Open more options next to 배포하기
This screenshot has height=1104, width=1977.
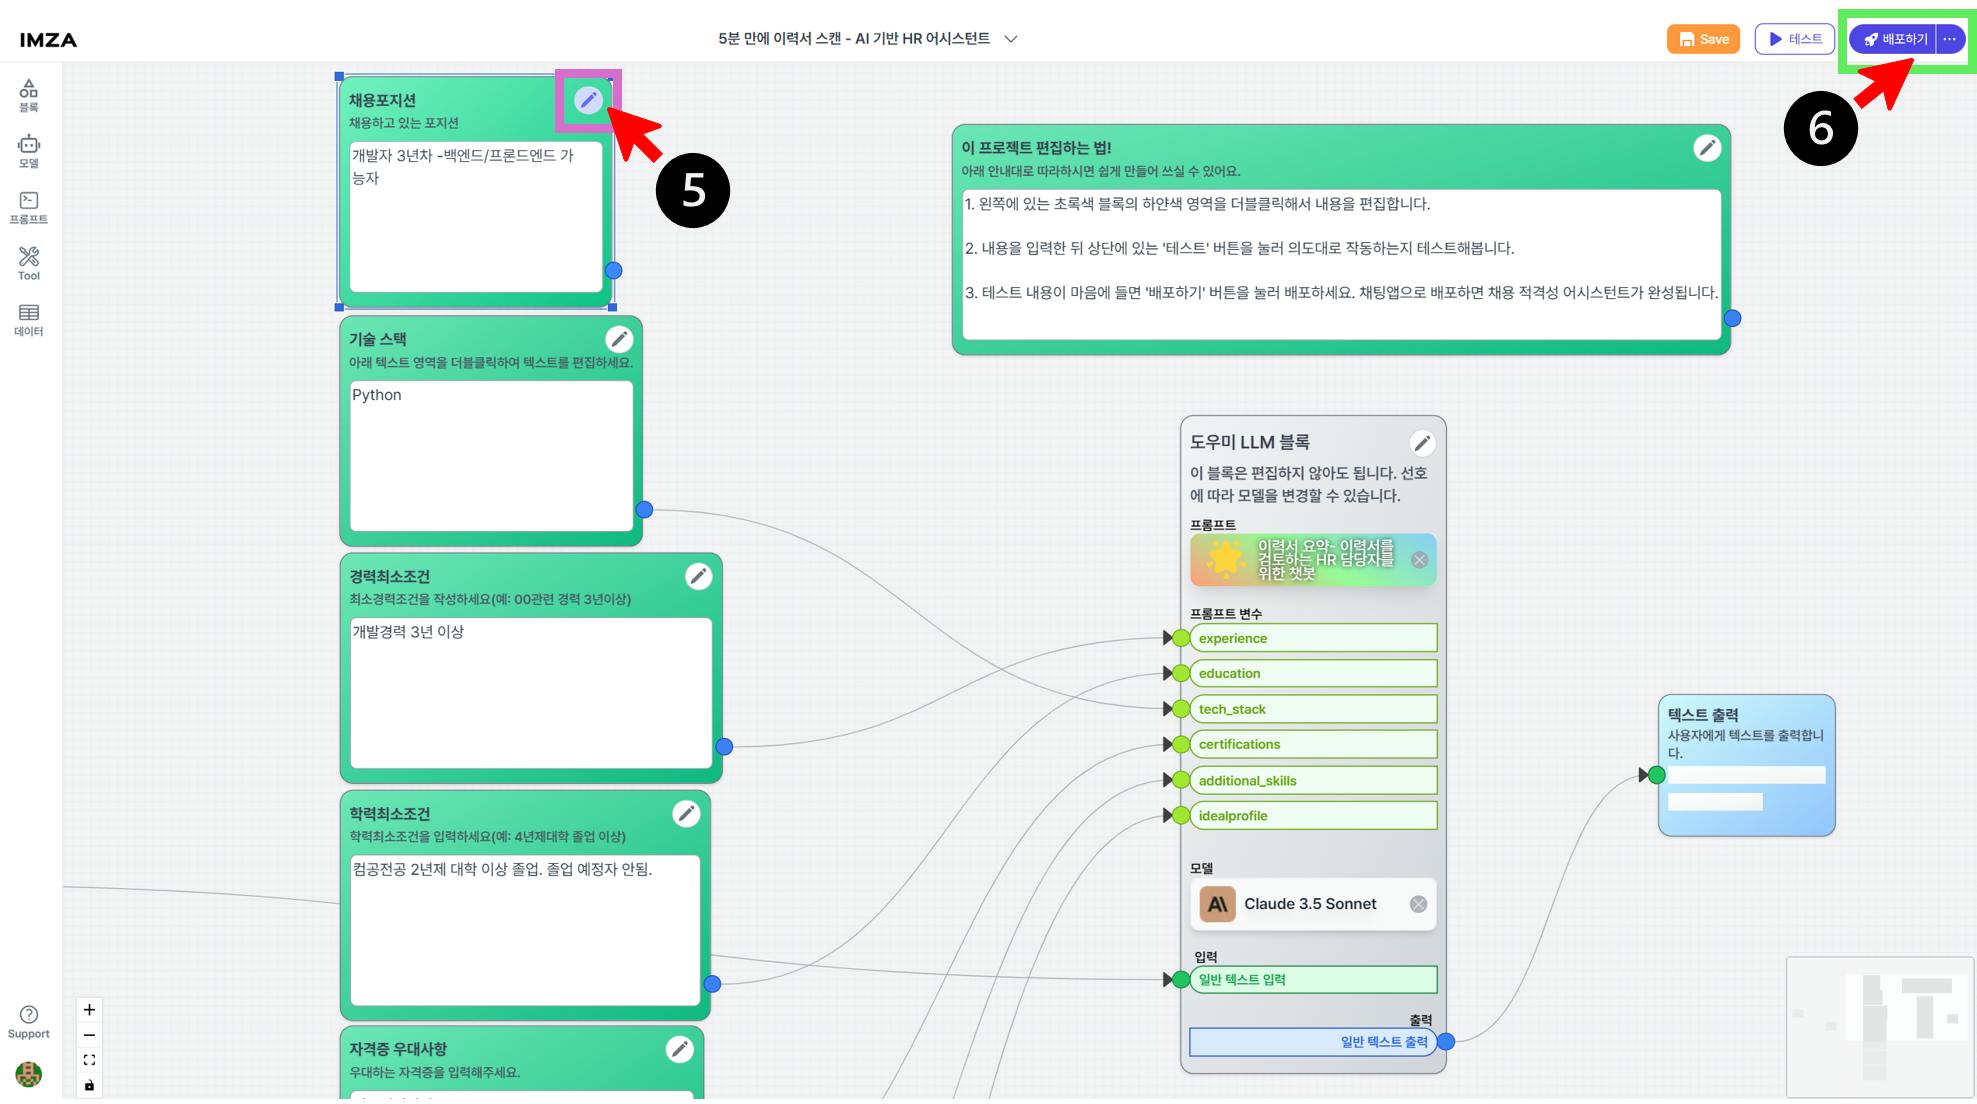coord(1950,39)
